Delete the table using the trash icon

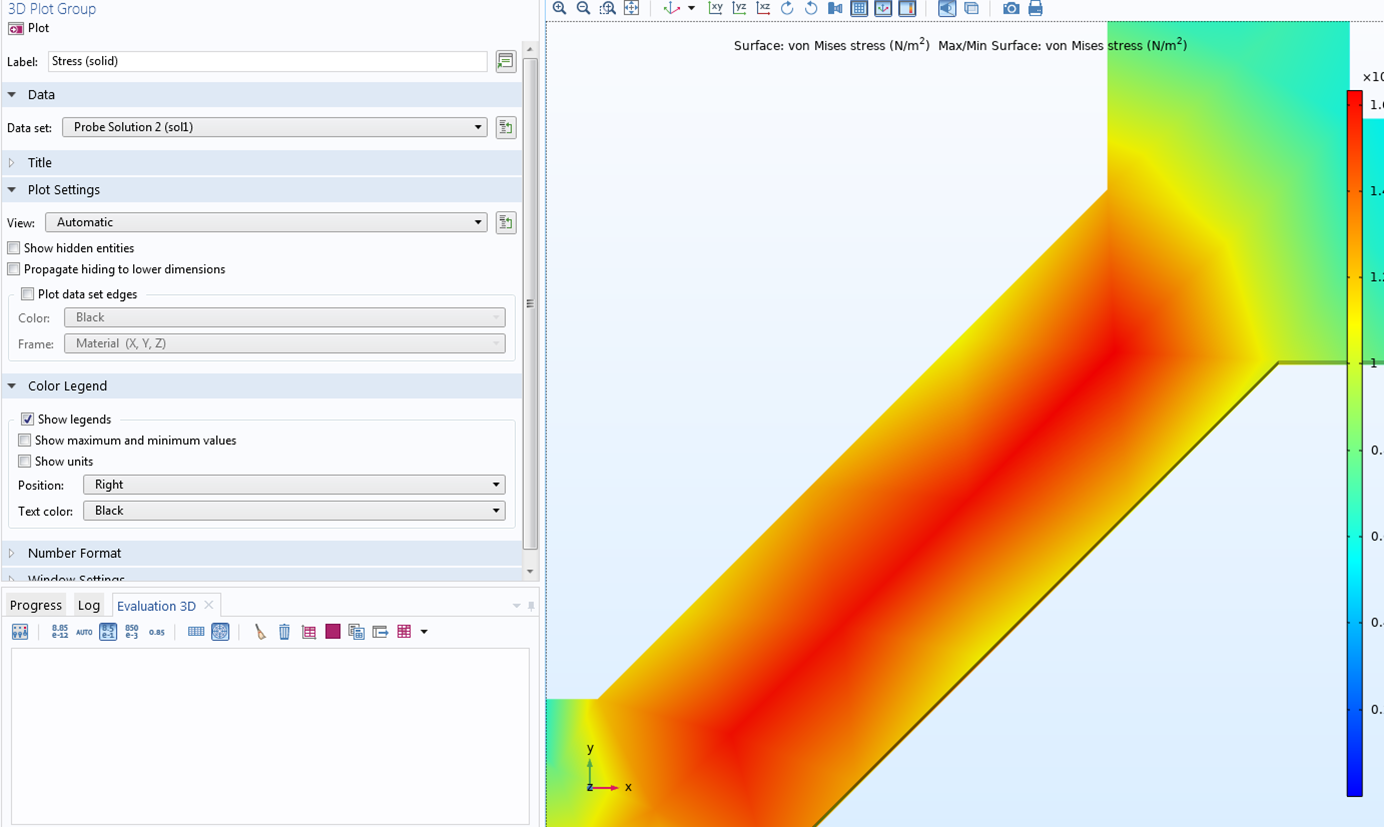click(284, 632)
